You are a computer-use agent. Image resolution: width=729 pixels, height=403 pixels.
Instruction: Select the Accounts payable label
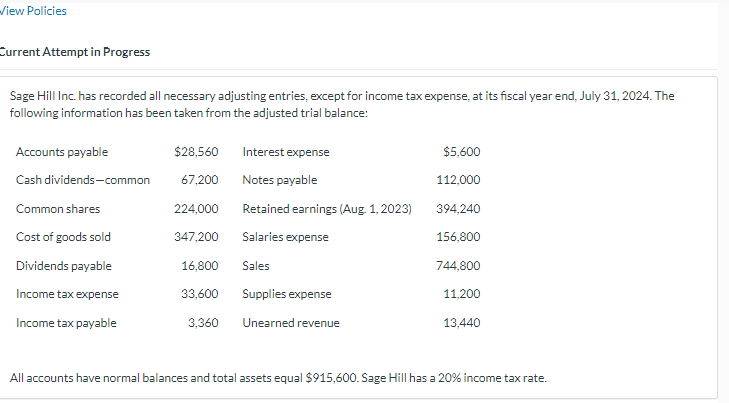click(62, 152)
